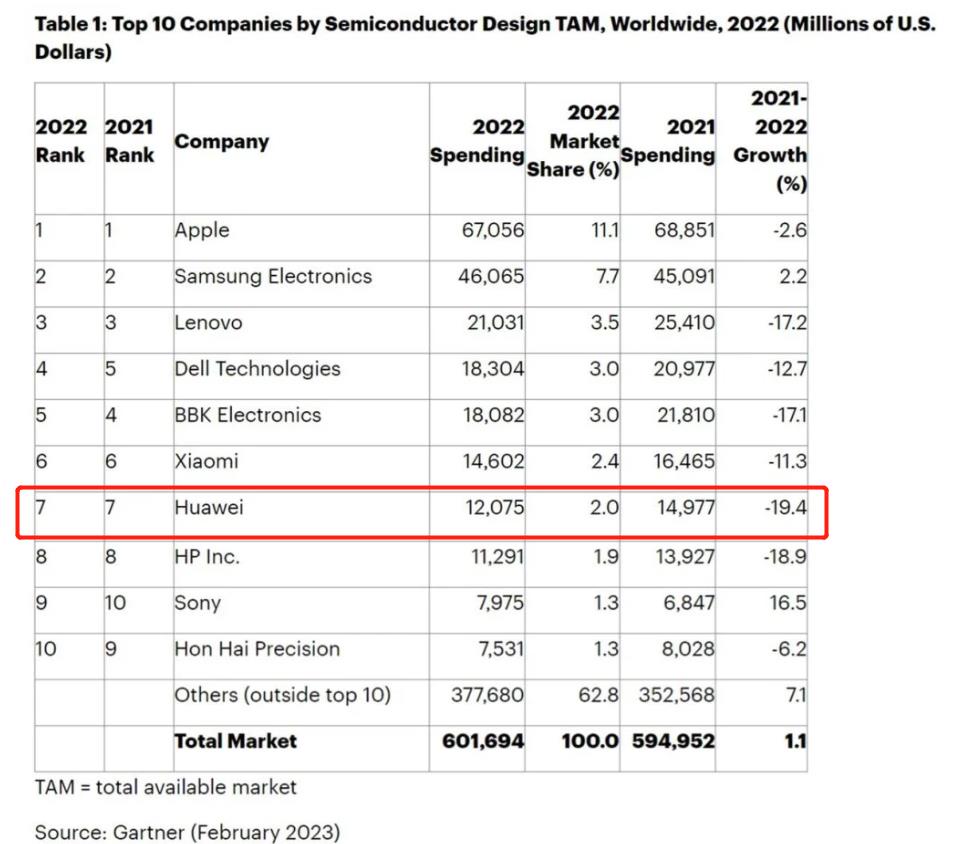Click the Source: Gartner footnote text
Image resolution: width=956 pixels, height=844 pixels.
(187, 832)
